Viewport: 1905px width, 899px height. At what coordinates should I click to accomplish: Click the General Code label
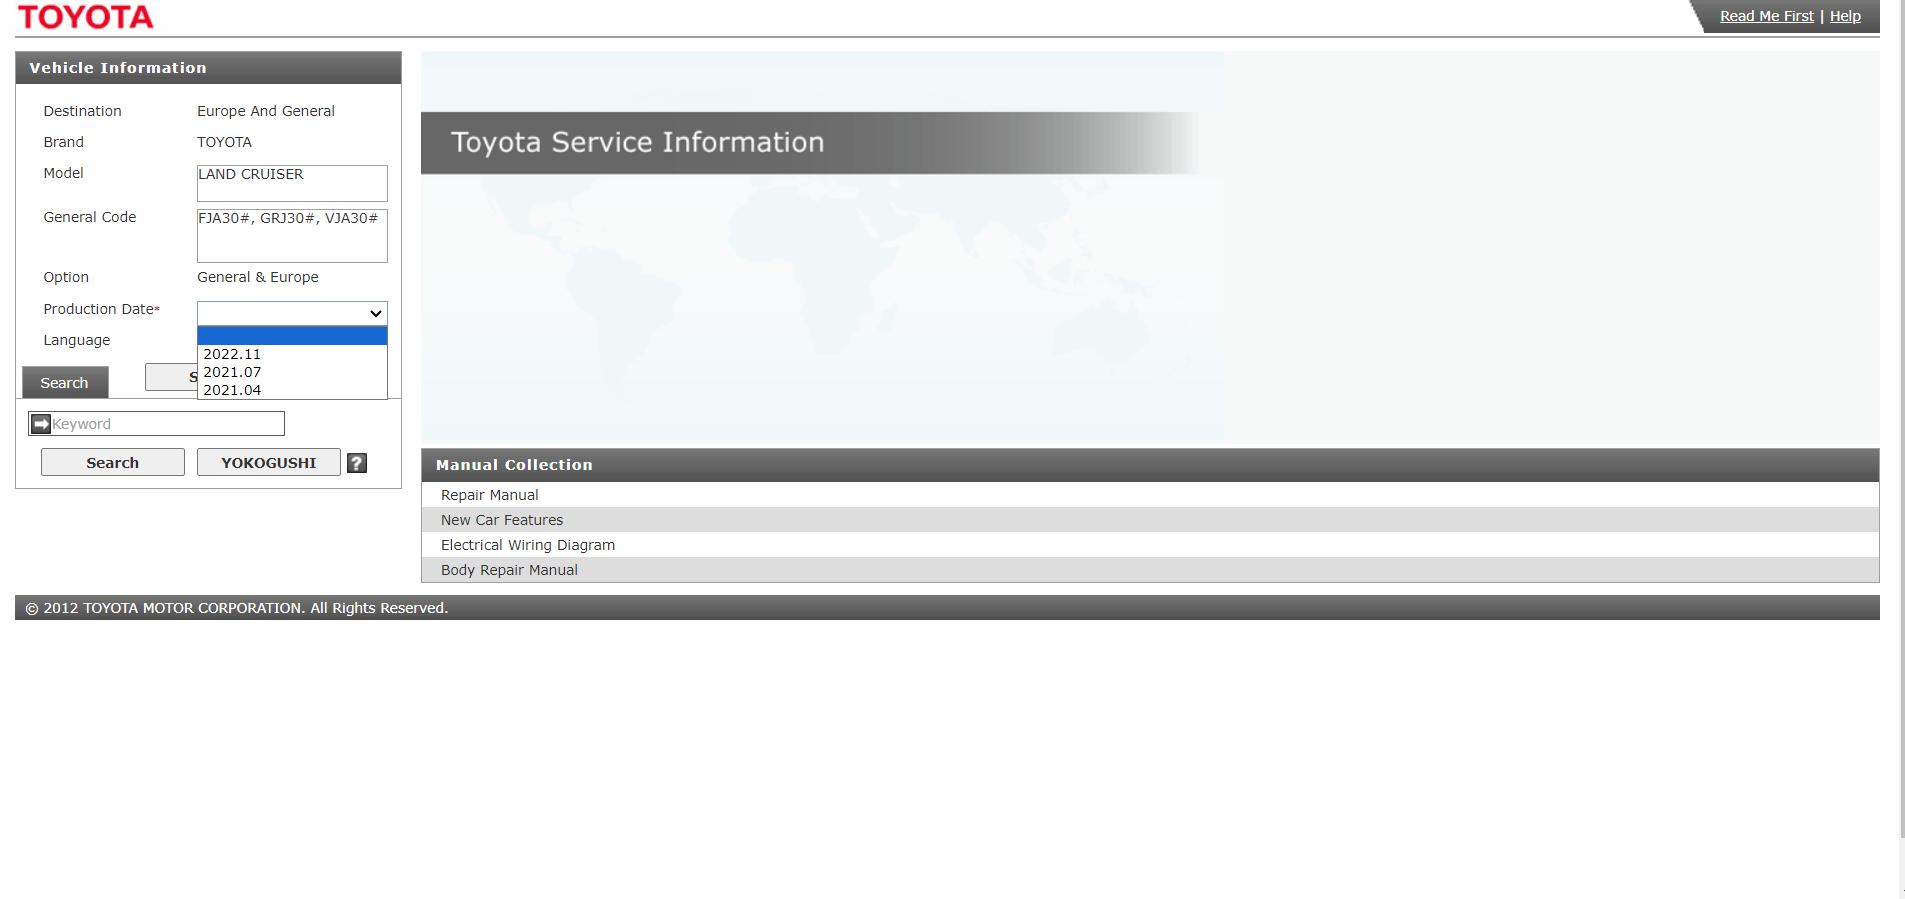90,217
